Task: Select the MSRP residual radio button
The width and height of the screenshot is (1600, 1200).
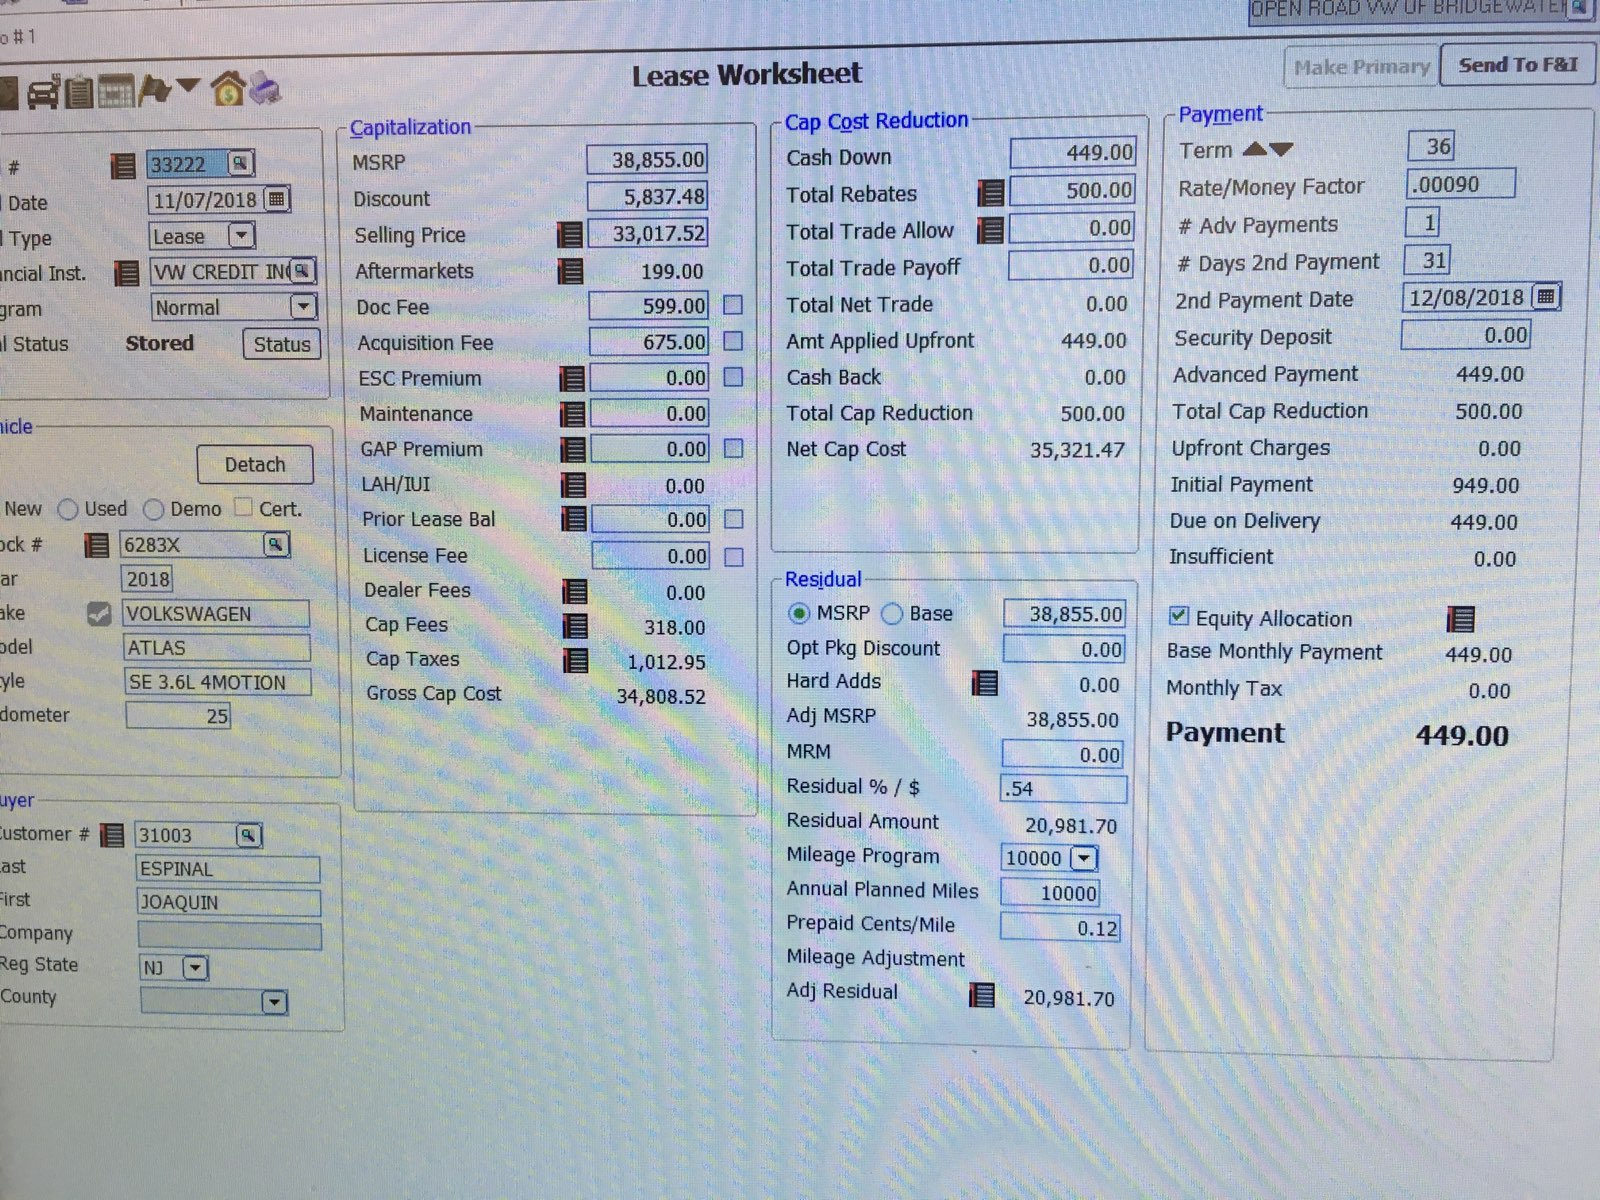Action: (x=799, y=613)
